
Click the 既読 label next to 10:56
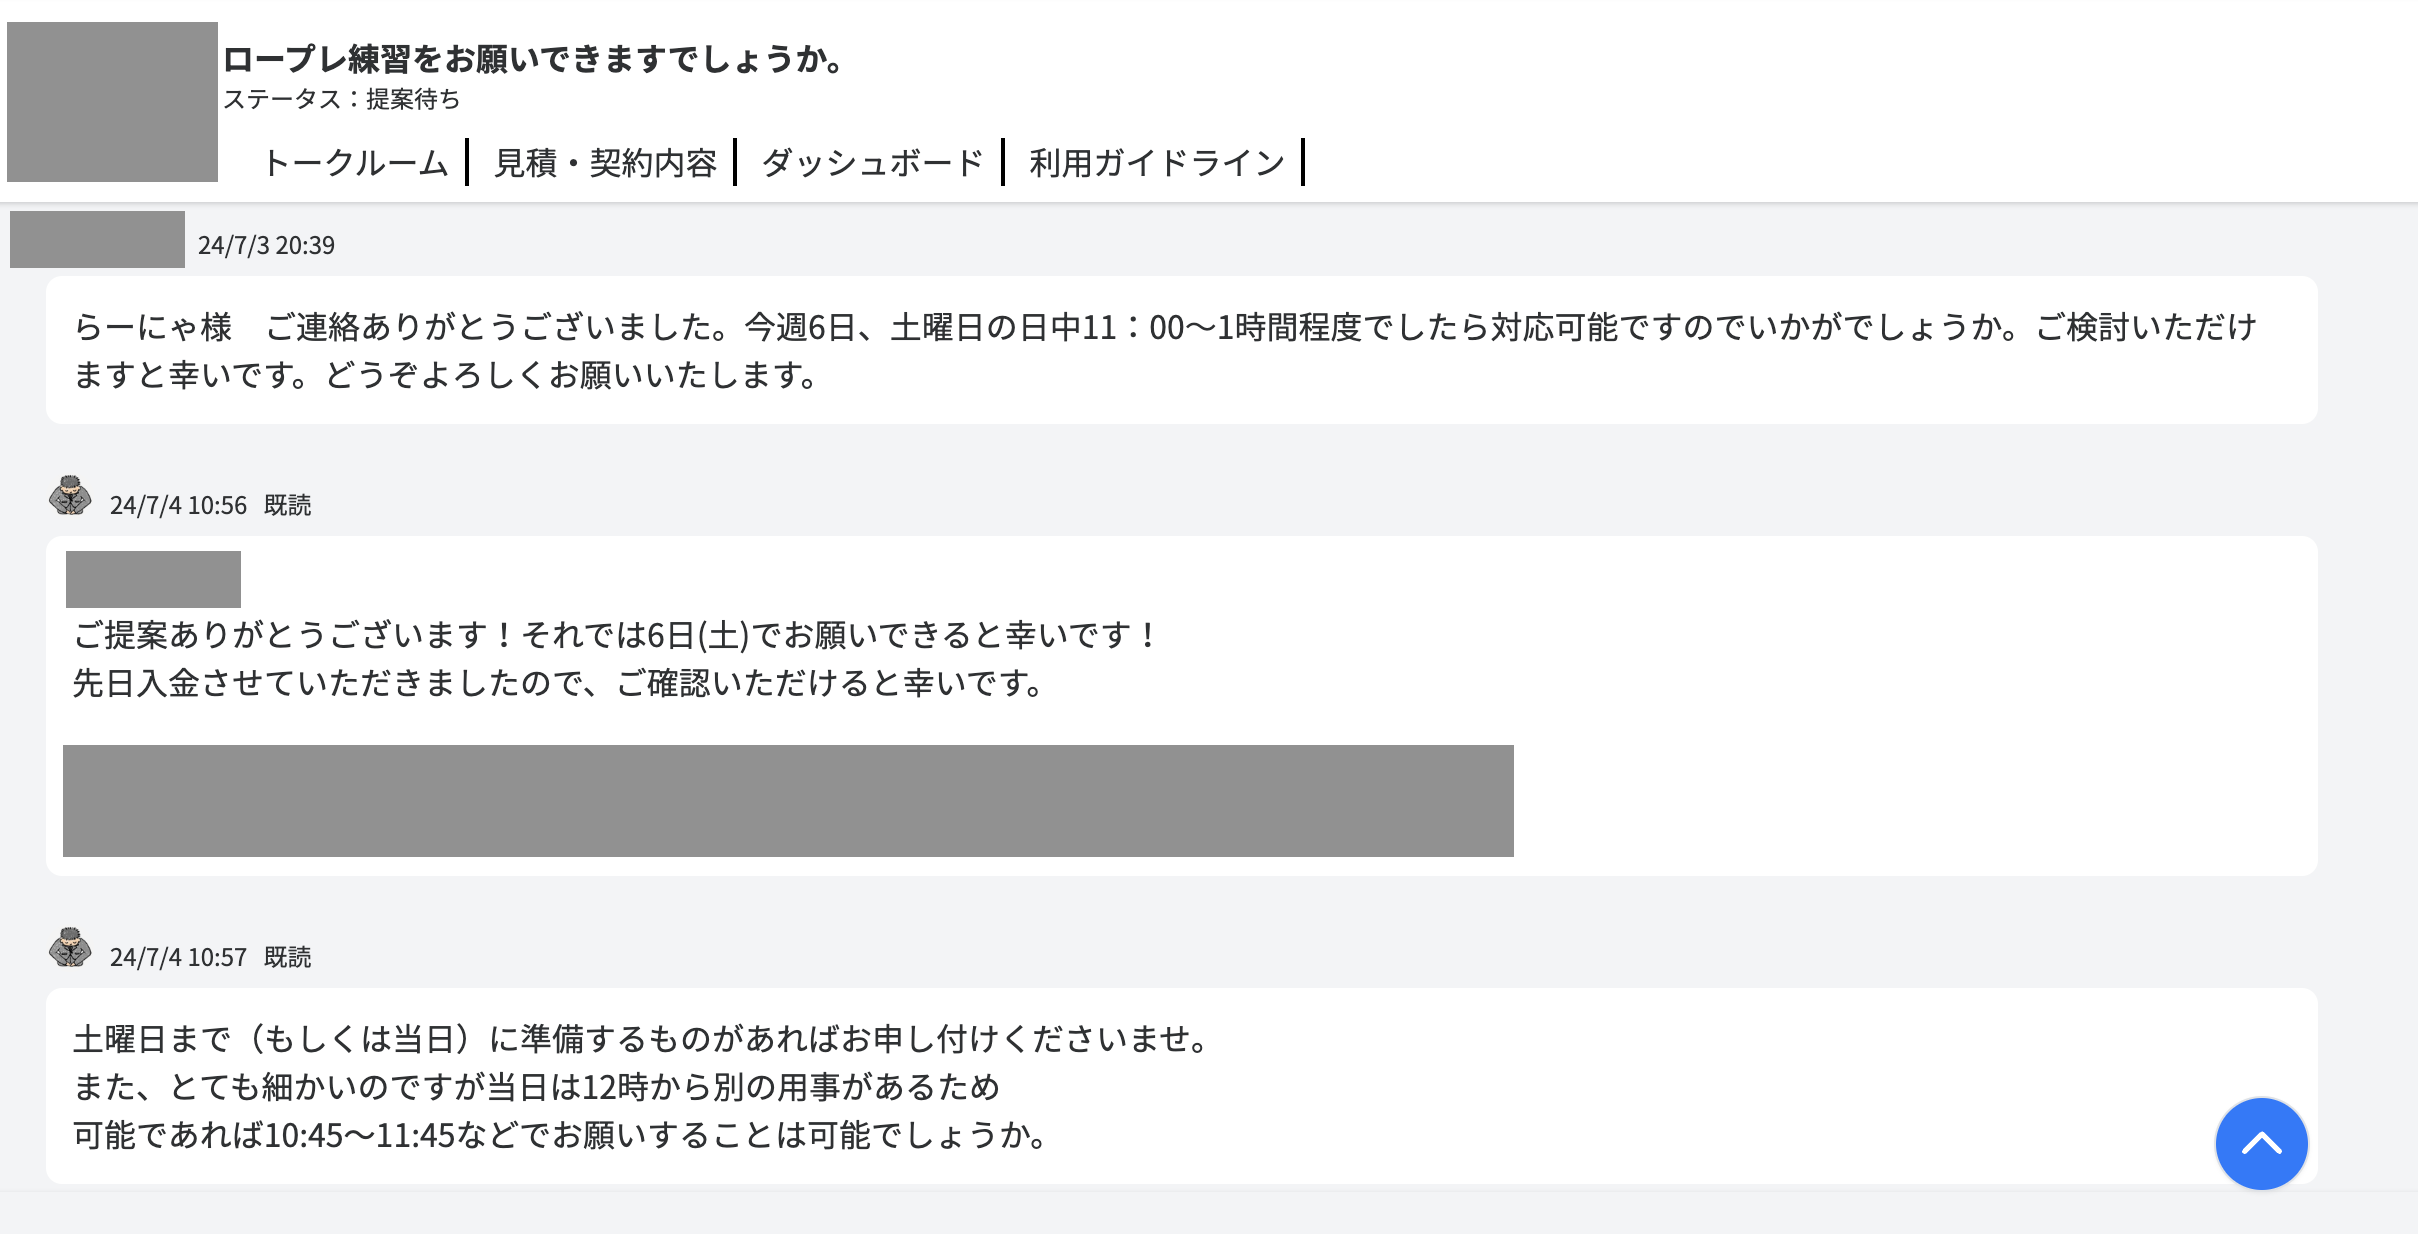tap(288, 506)
